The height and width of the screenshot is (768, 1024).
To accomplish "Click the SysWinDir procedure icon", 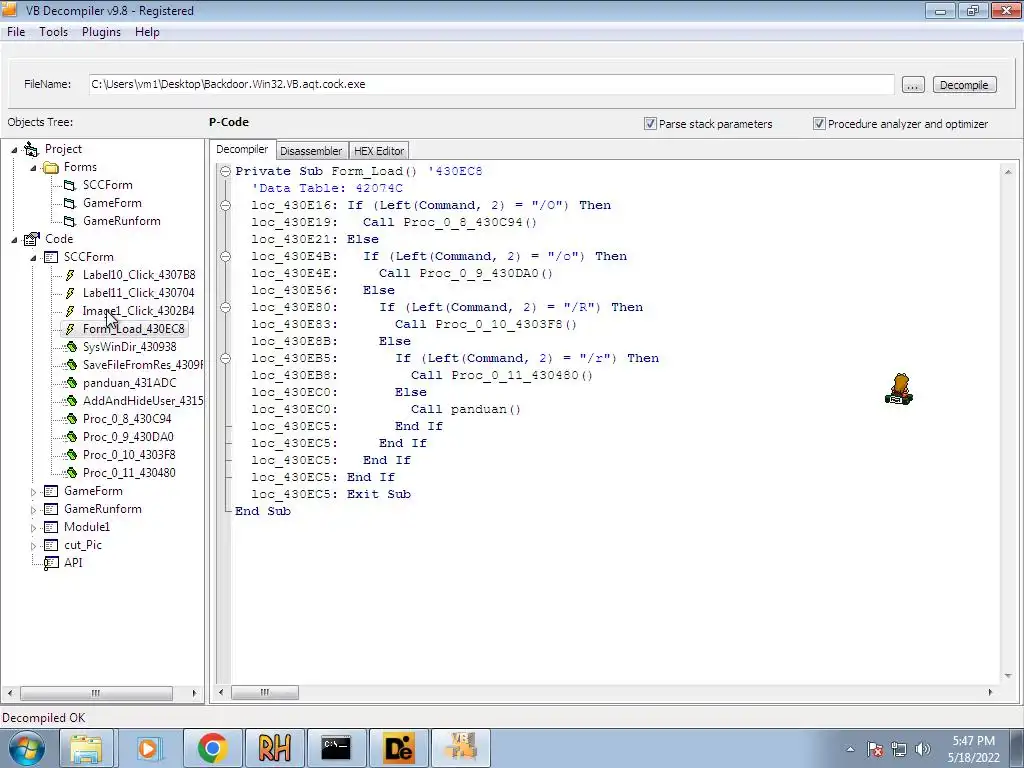I will pyautogui.click(x=71, y=347).
